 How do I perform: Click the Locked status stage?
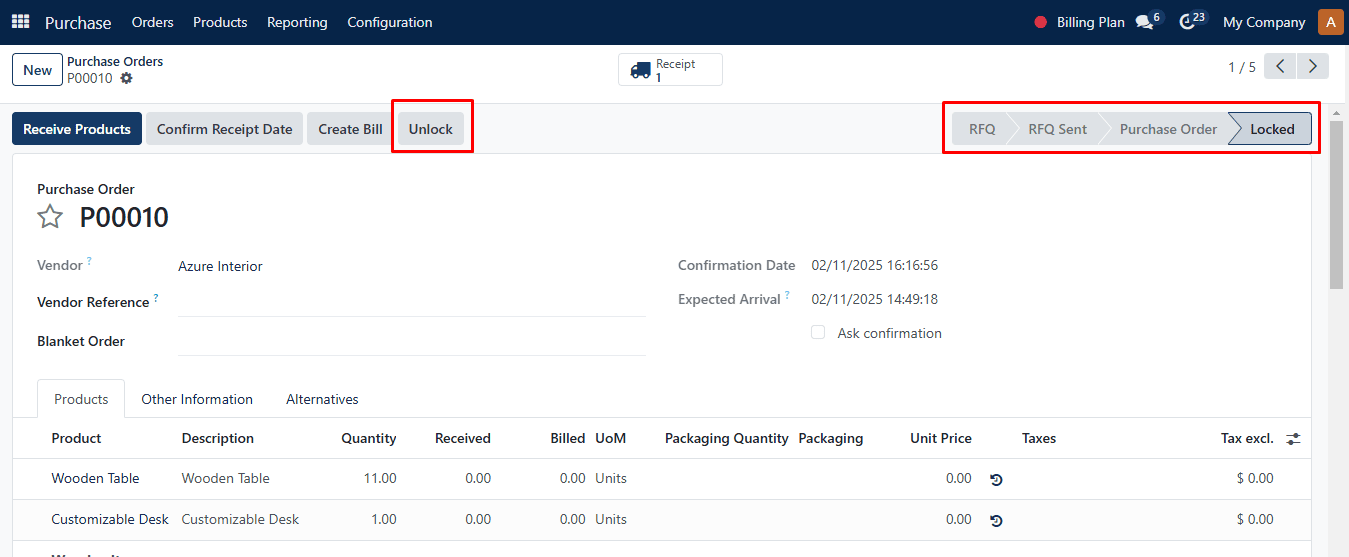point(1272,129)
